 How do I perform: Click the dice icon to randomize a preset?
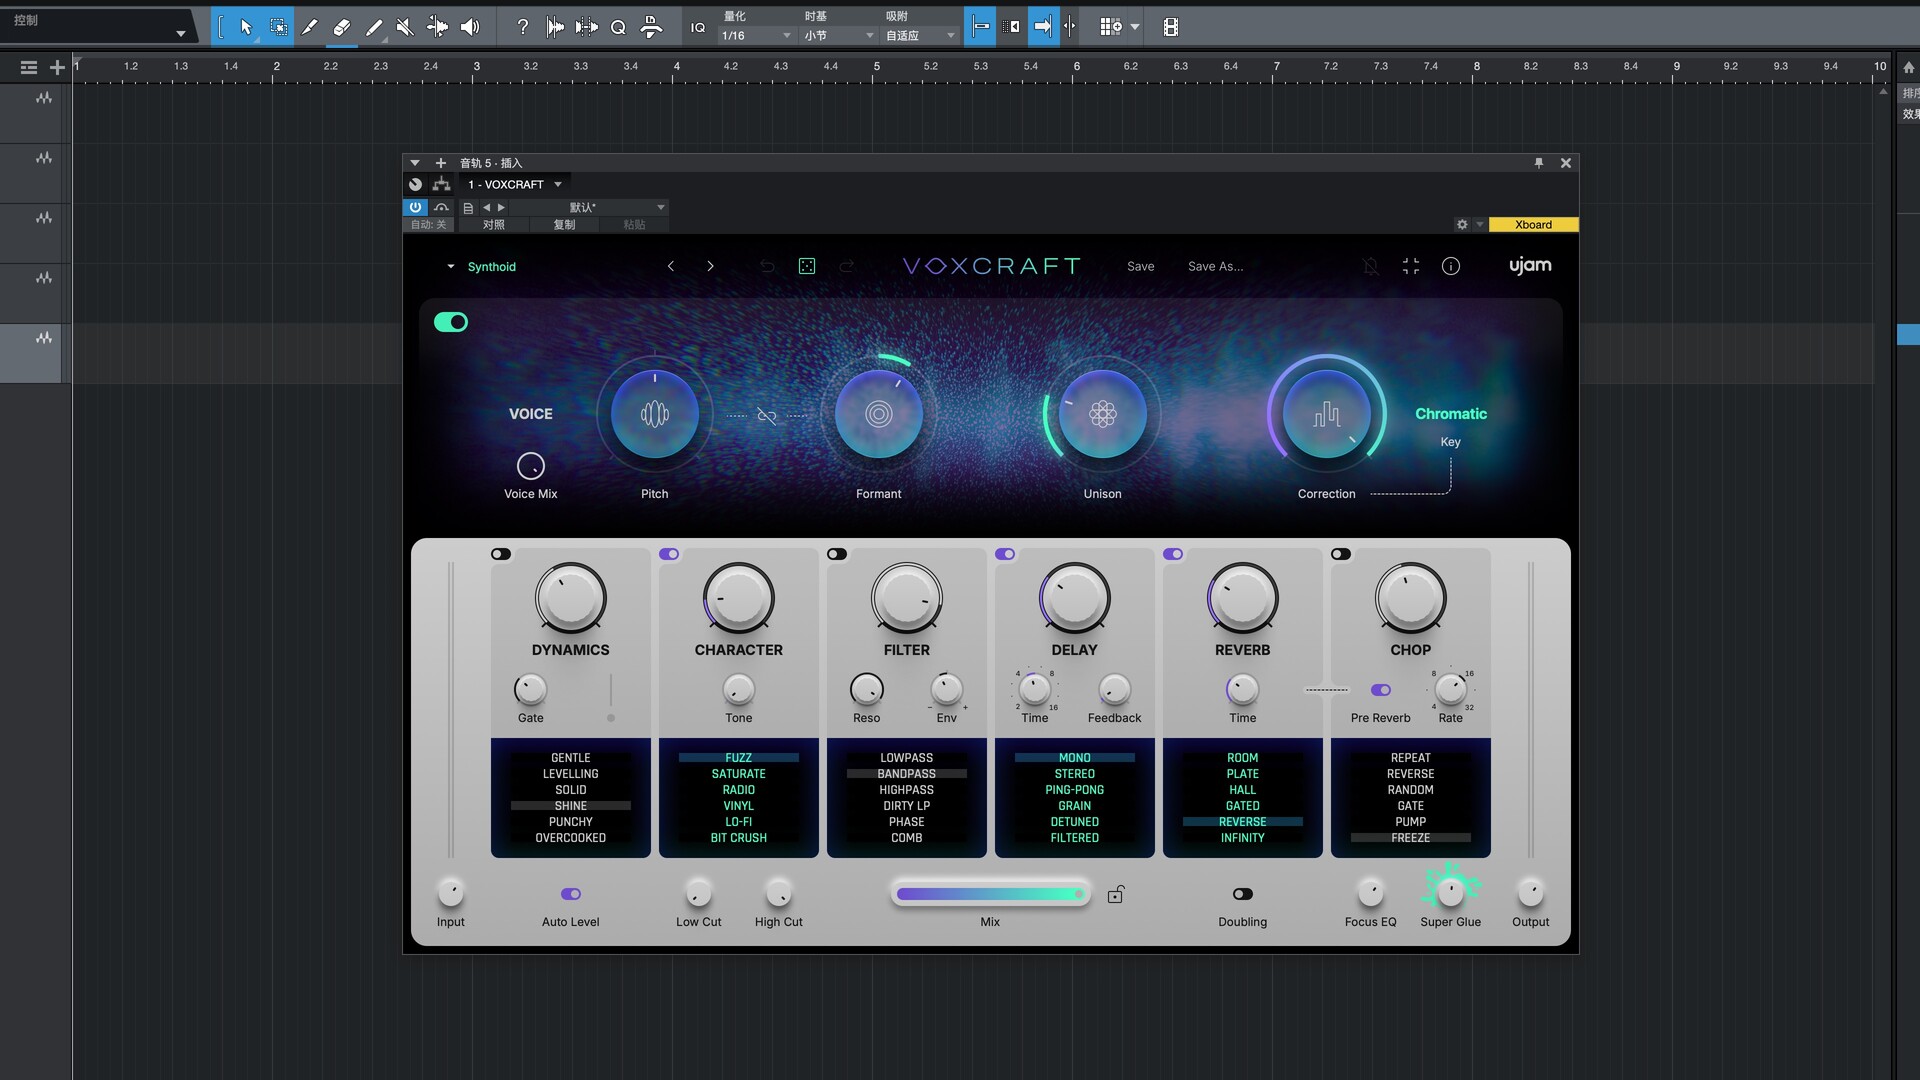point(807,266)
